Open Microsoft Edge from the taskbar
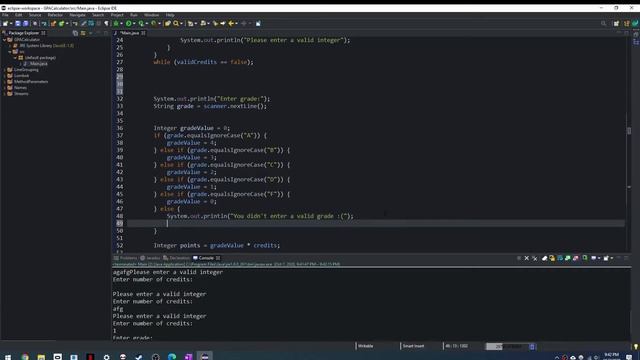 coord(172,357)
